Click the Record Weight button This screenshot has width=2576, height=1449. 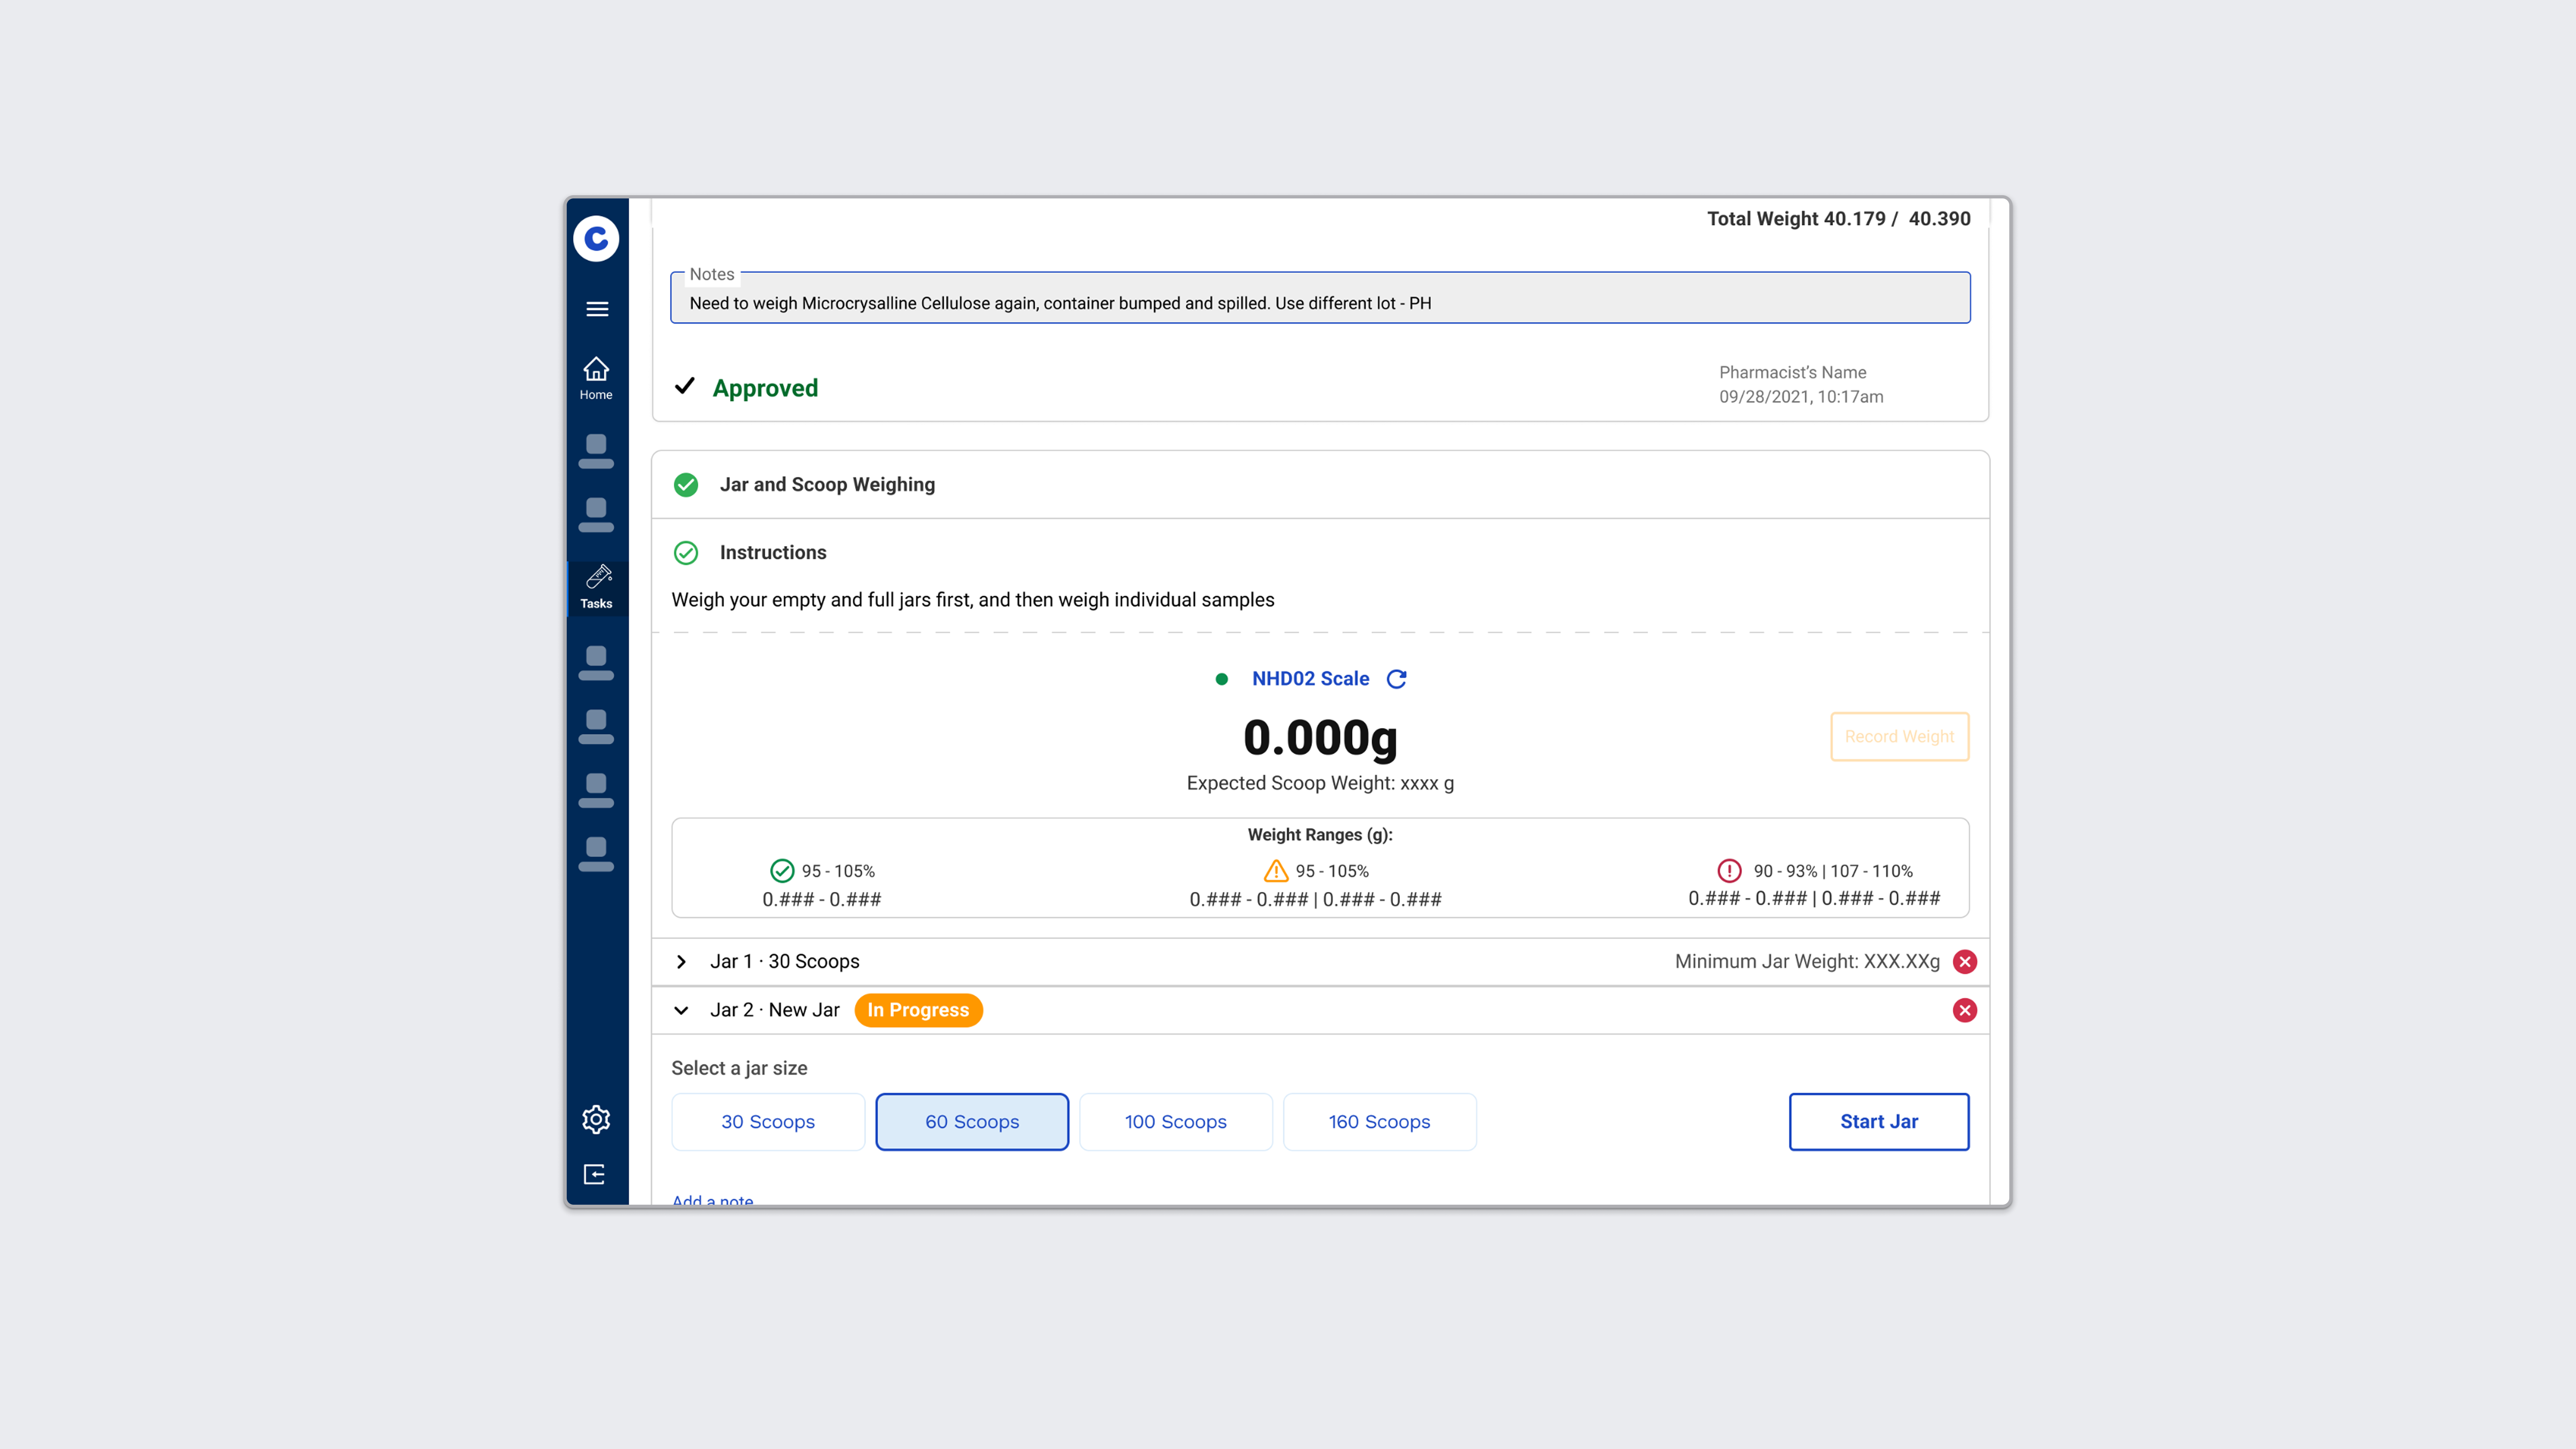pyautogui.click(x=1899, y=736)
